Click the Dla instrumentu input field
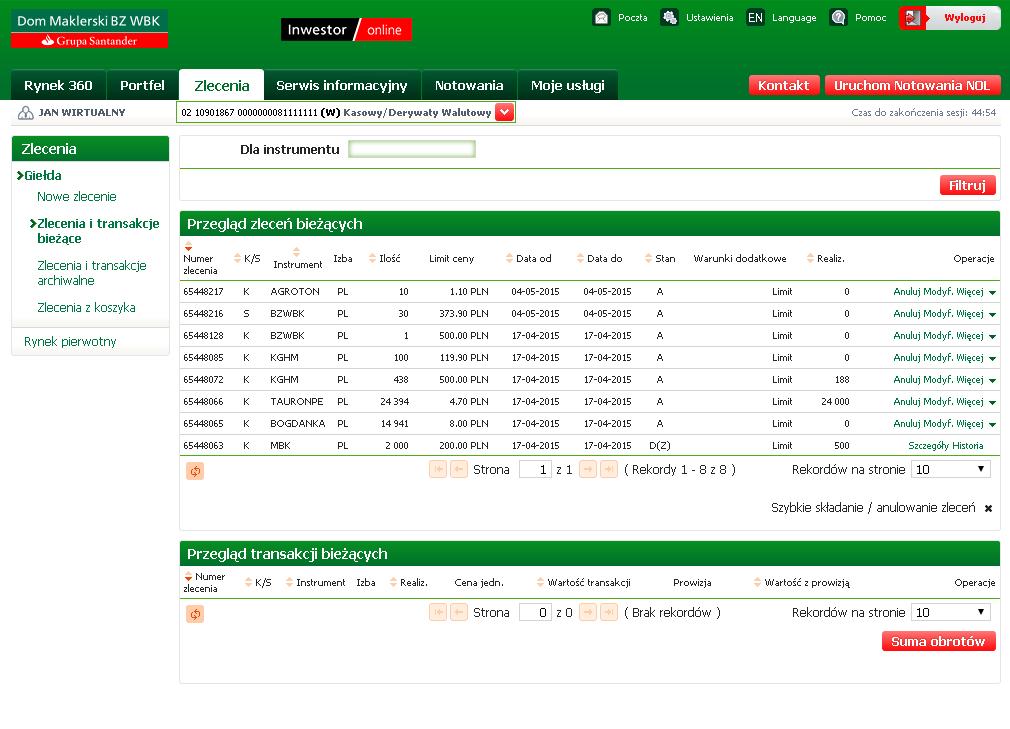The height and width of the screenshot is (729, 1010). point(412,149)
